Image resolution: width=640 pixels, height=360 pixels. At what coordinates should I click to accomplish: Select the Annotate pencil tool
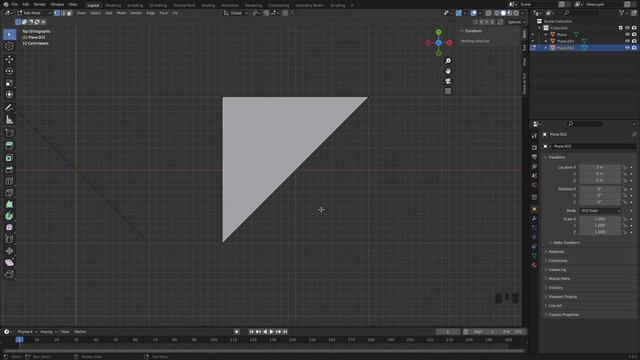click(9, 108)
